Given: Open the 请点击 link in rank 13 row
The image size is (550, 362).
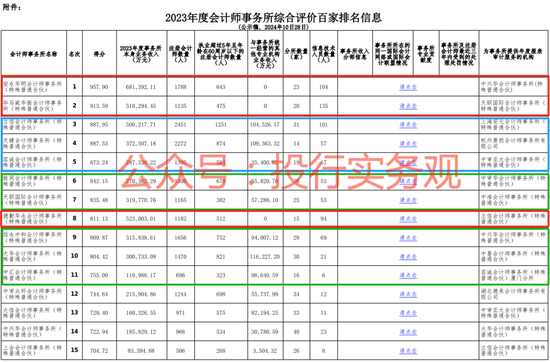Looking at the screenshot, I should click(408, 313).
